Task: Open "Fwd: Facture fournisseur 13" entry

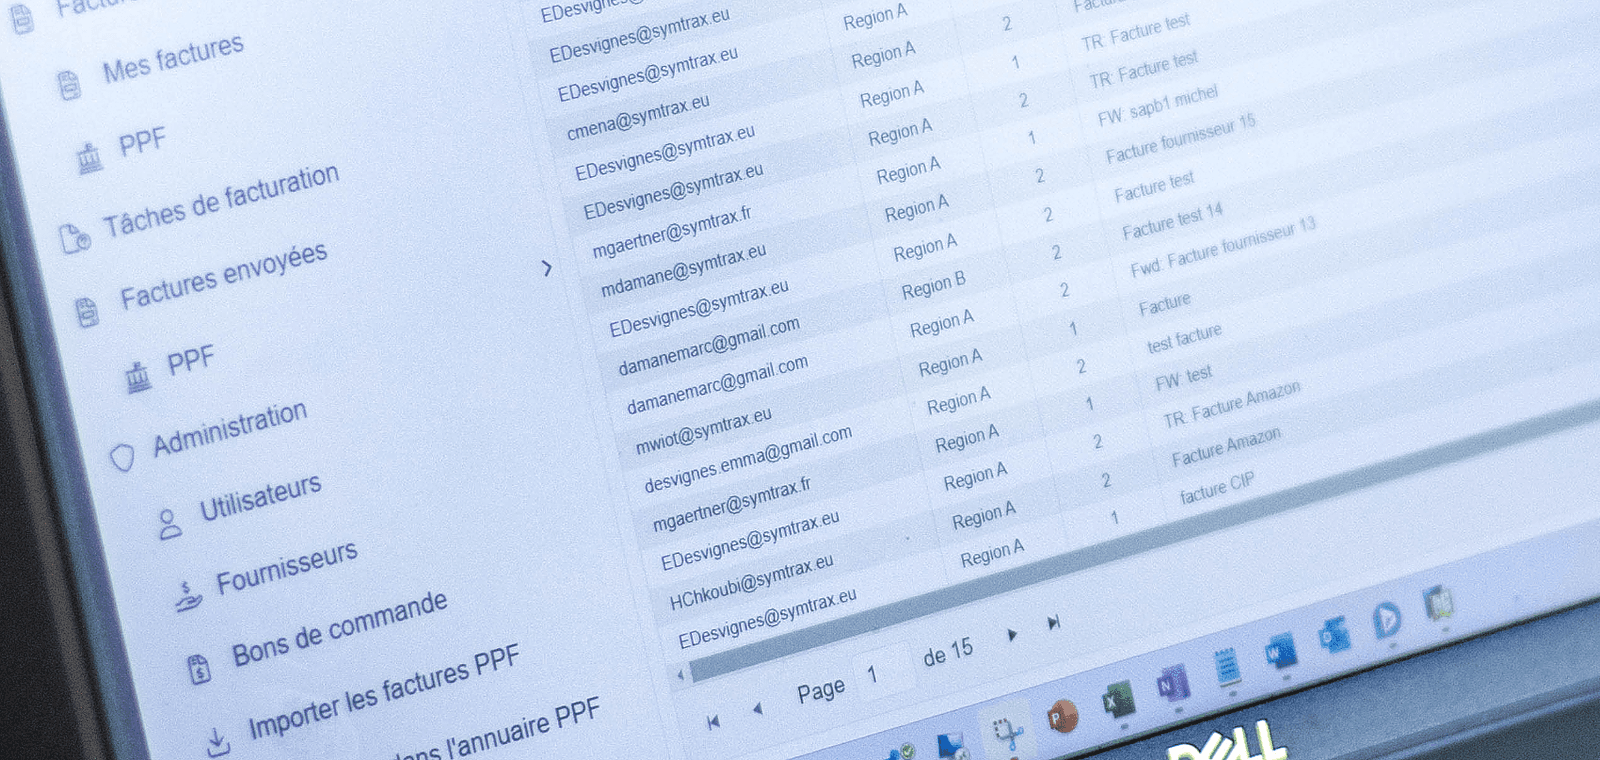Action: [1223, 246]
